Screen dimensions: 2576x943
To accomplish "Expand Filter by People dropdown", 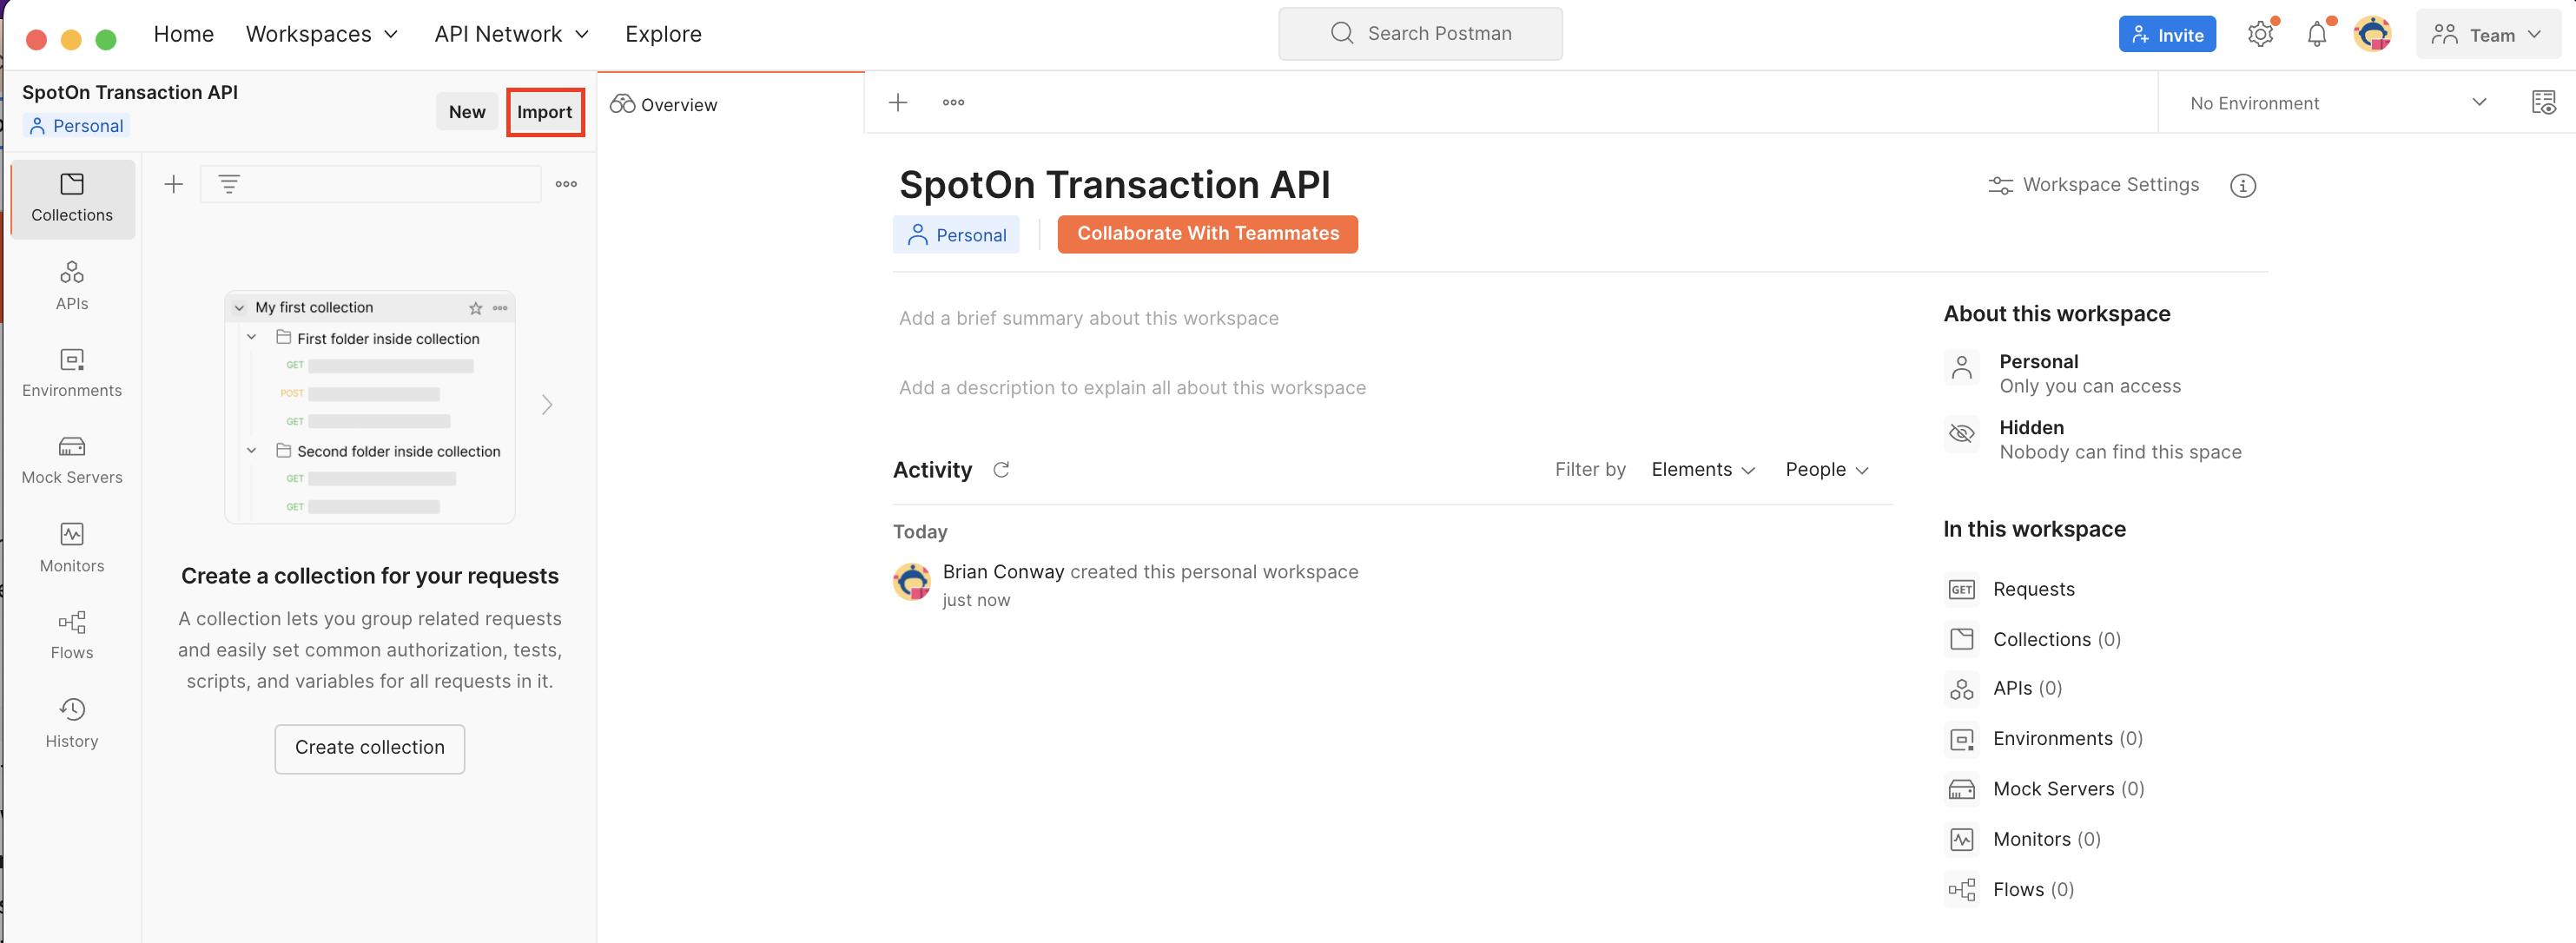I will tap(1826, 468).
